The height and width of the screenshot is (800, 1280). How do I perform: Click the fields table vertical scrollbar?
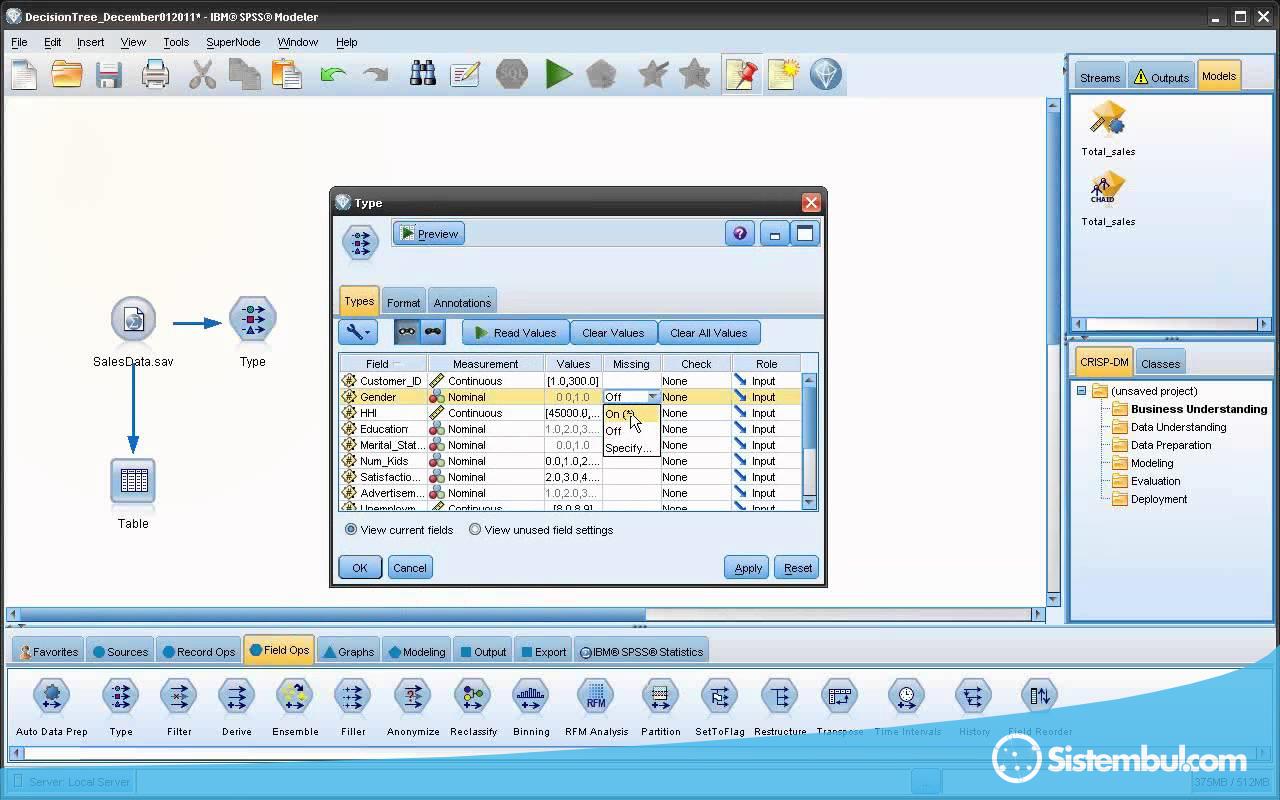(x=810, y=440)
